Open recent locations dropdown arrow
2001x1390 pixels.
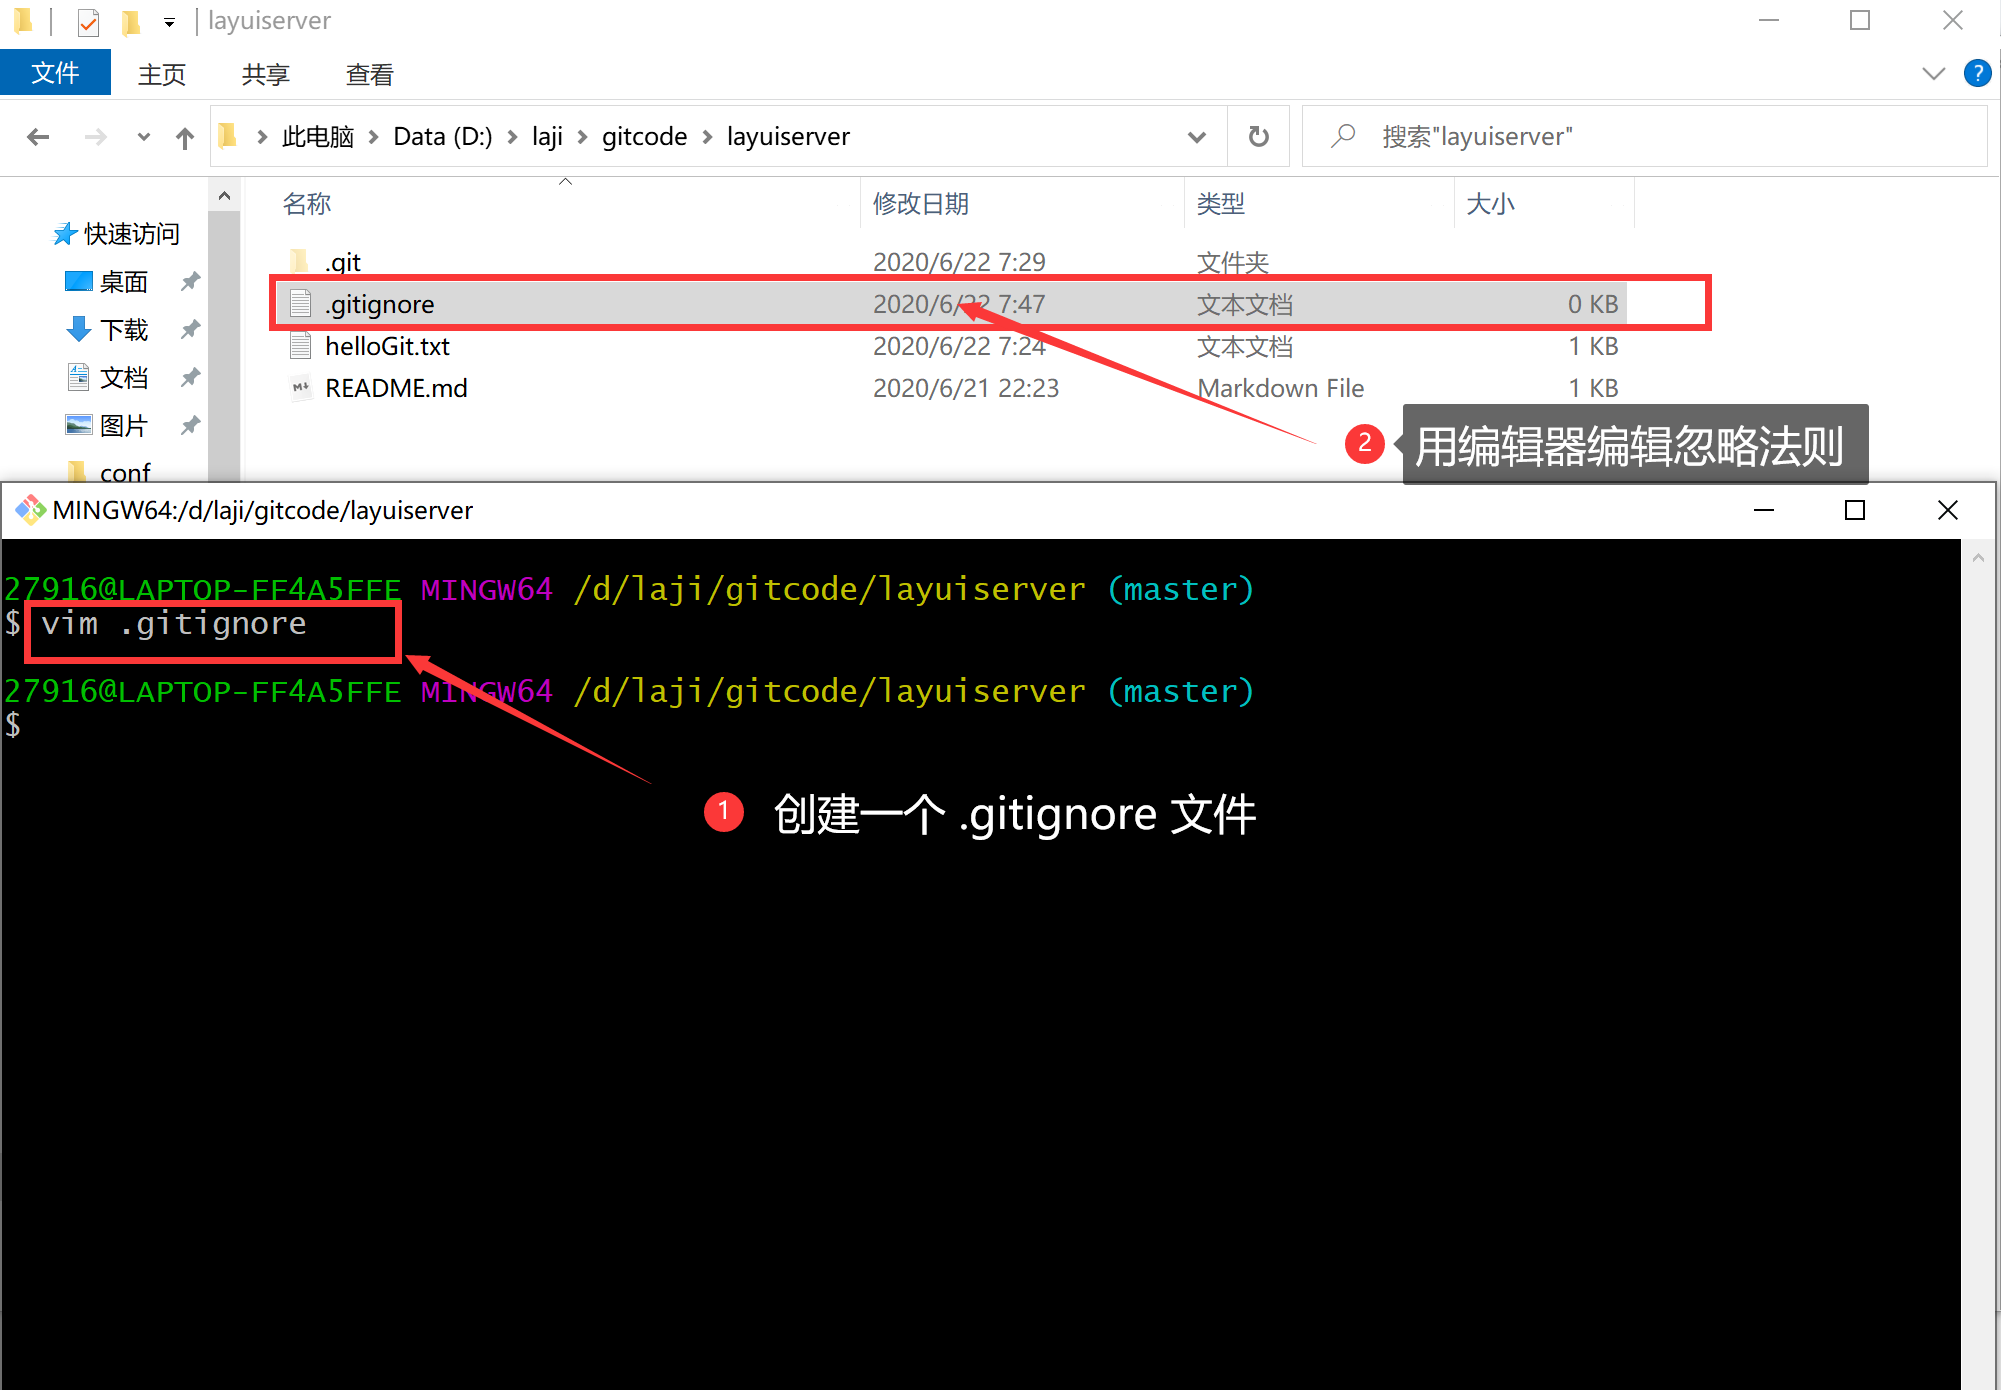click(x=143, y=137)
